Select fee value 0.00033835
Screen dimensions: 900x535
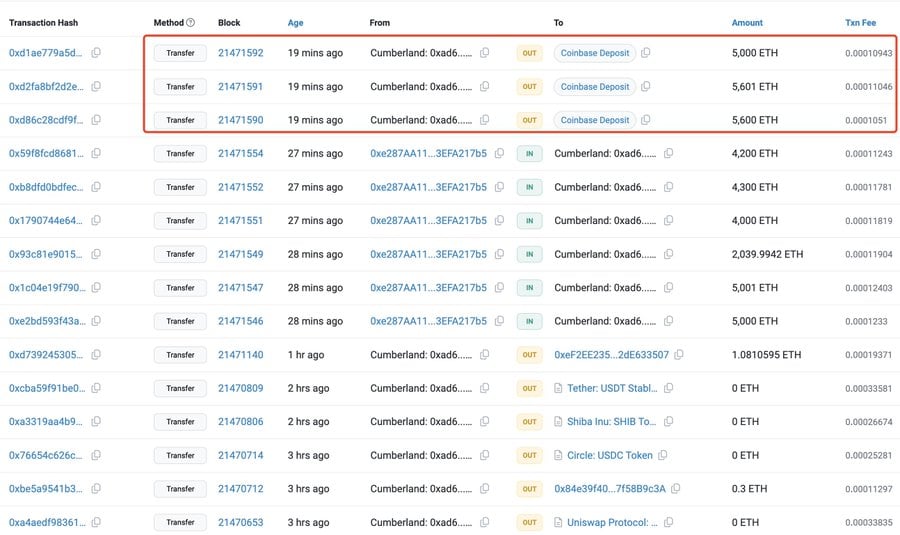(x=868, y=522)
